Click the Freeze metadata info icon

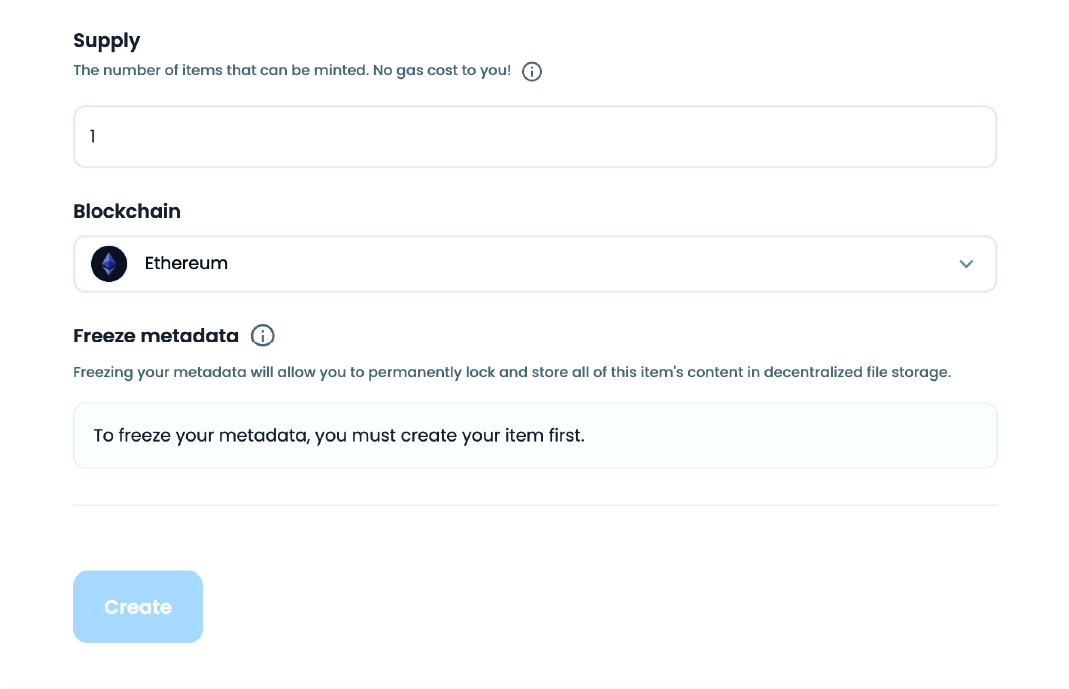(262, 335)
